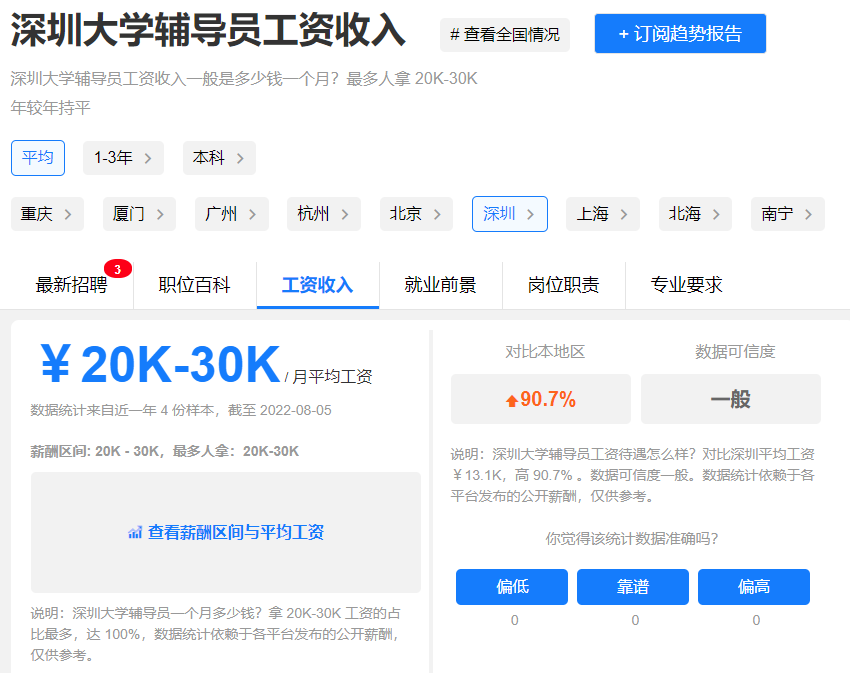Click the 查看全国情况 button
Viewport: 850px width, 673px height.
505,35
